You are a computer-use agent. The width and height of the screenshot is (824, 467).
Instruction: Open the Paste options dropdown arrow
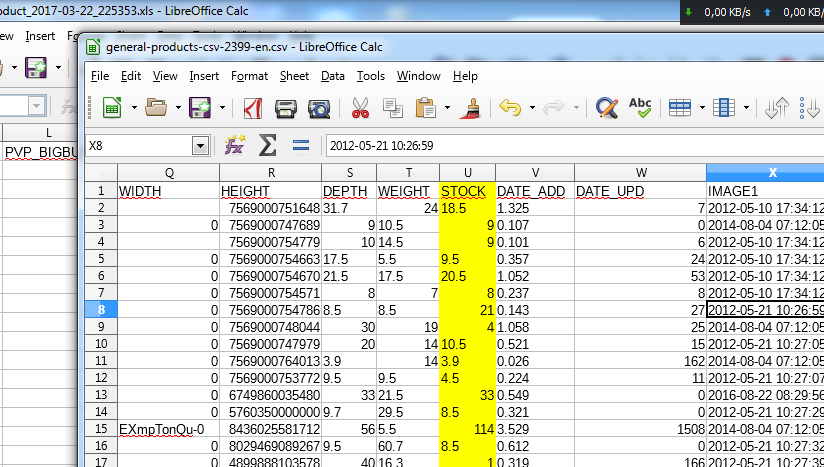coord(447,108)
